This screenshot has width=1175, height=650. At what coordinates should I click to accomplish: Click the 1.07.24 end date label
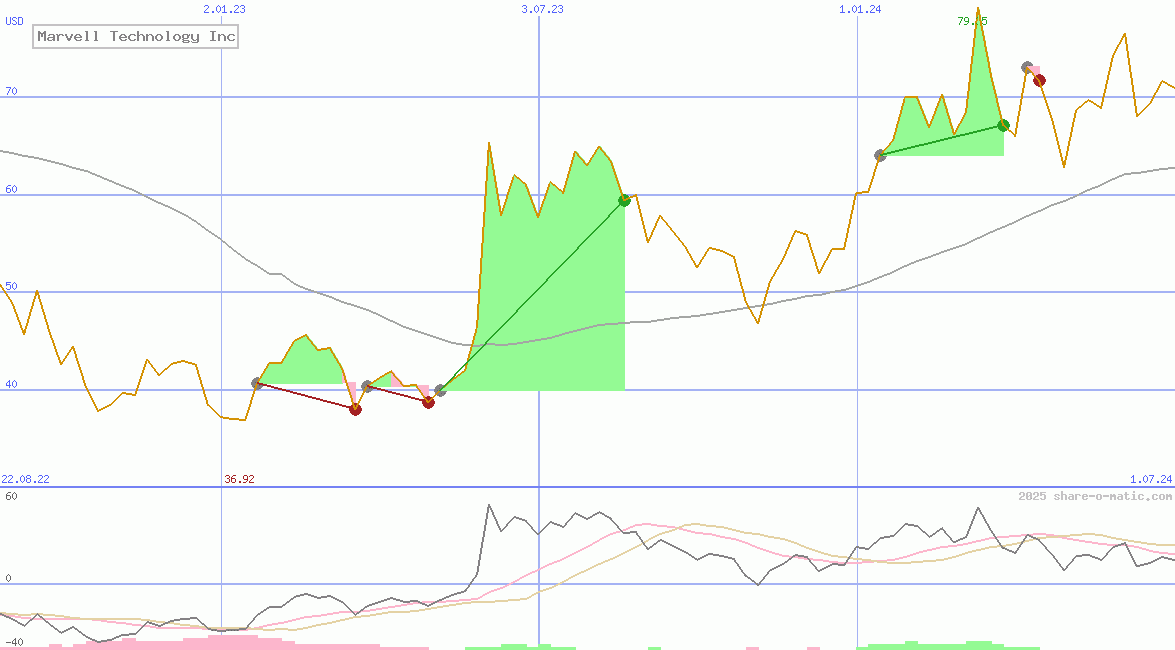[x=1151, y=479]
